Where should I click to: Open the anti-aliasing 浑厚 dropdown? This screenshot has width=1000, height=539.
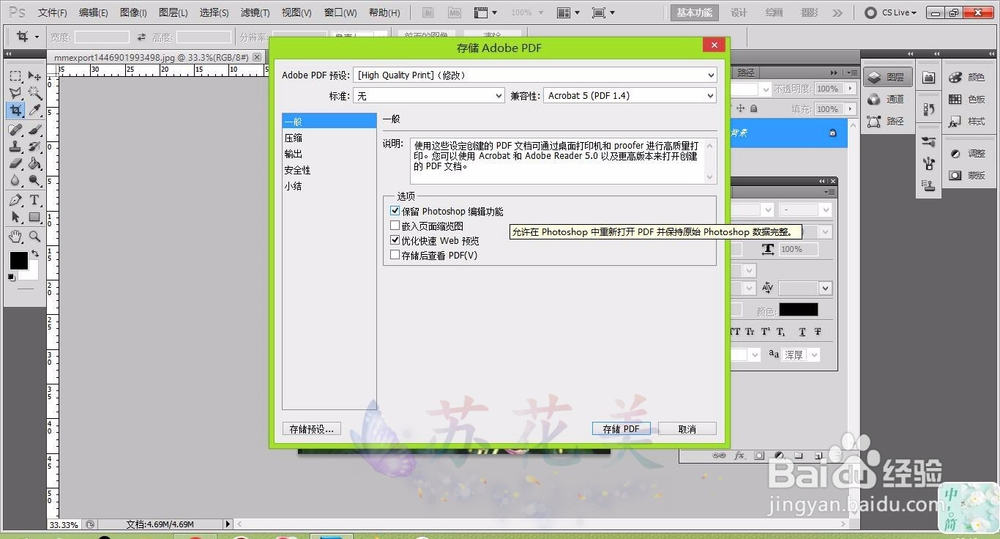pyautogui.click(x=801, y=355)
